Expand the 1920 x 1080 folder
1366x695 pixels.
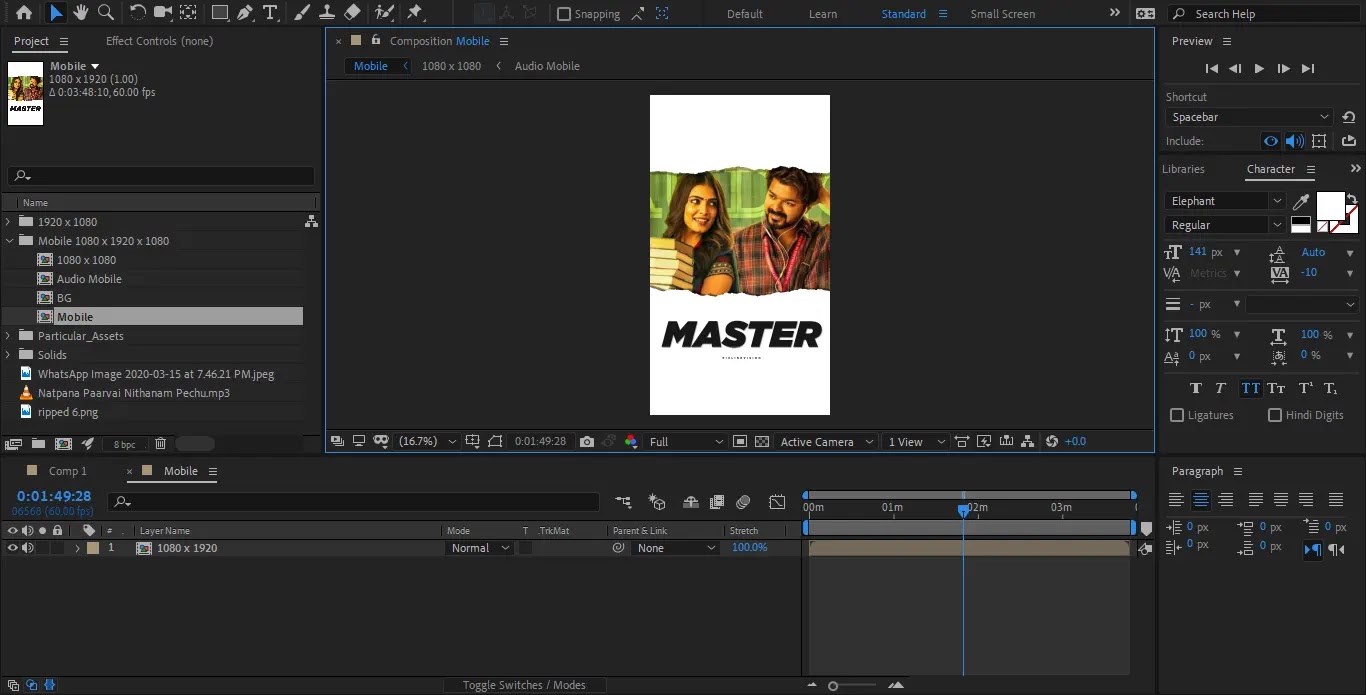[x=9, y=222]
